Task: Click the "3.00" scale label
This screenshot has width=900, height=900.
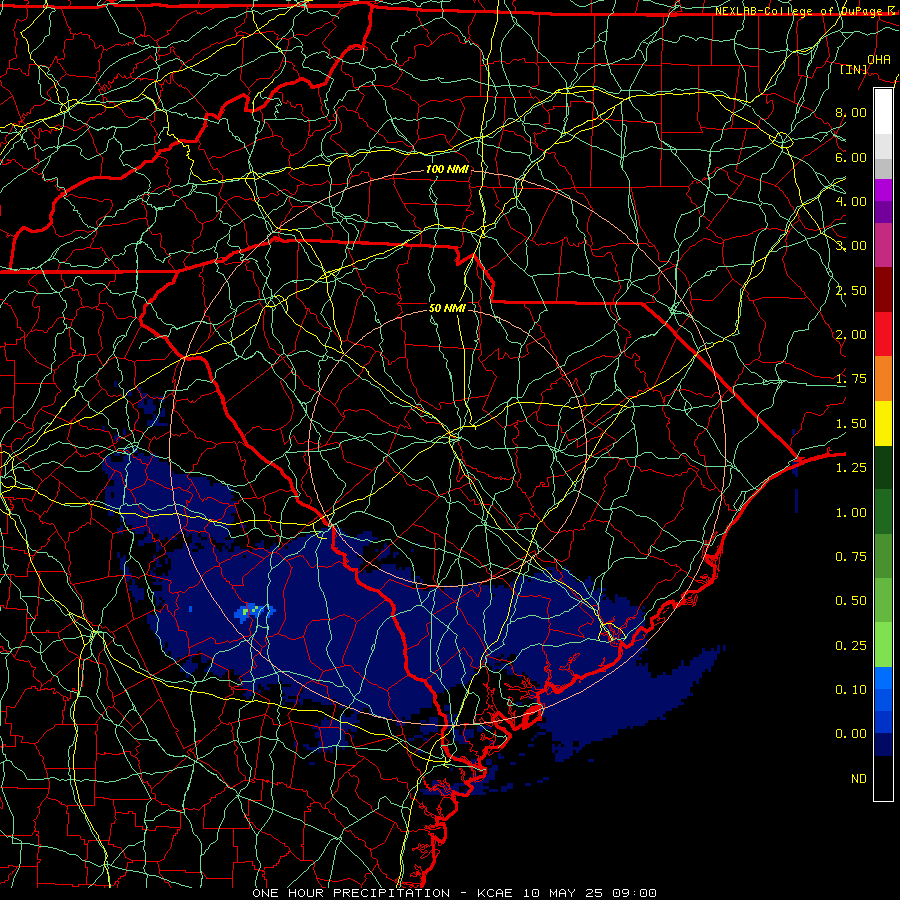Action: [x=851, y=245]
